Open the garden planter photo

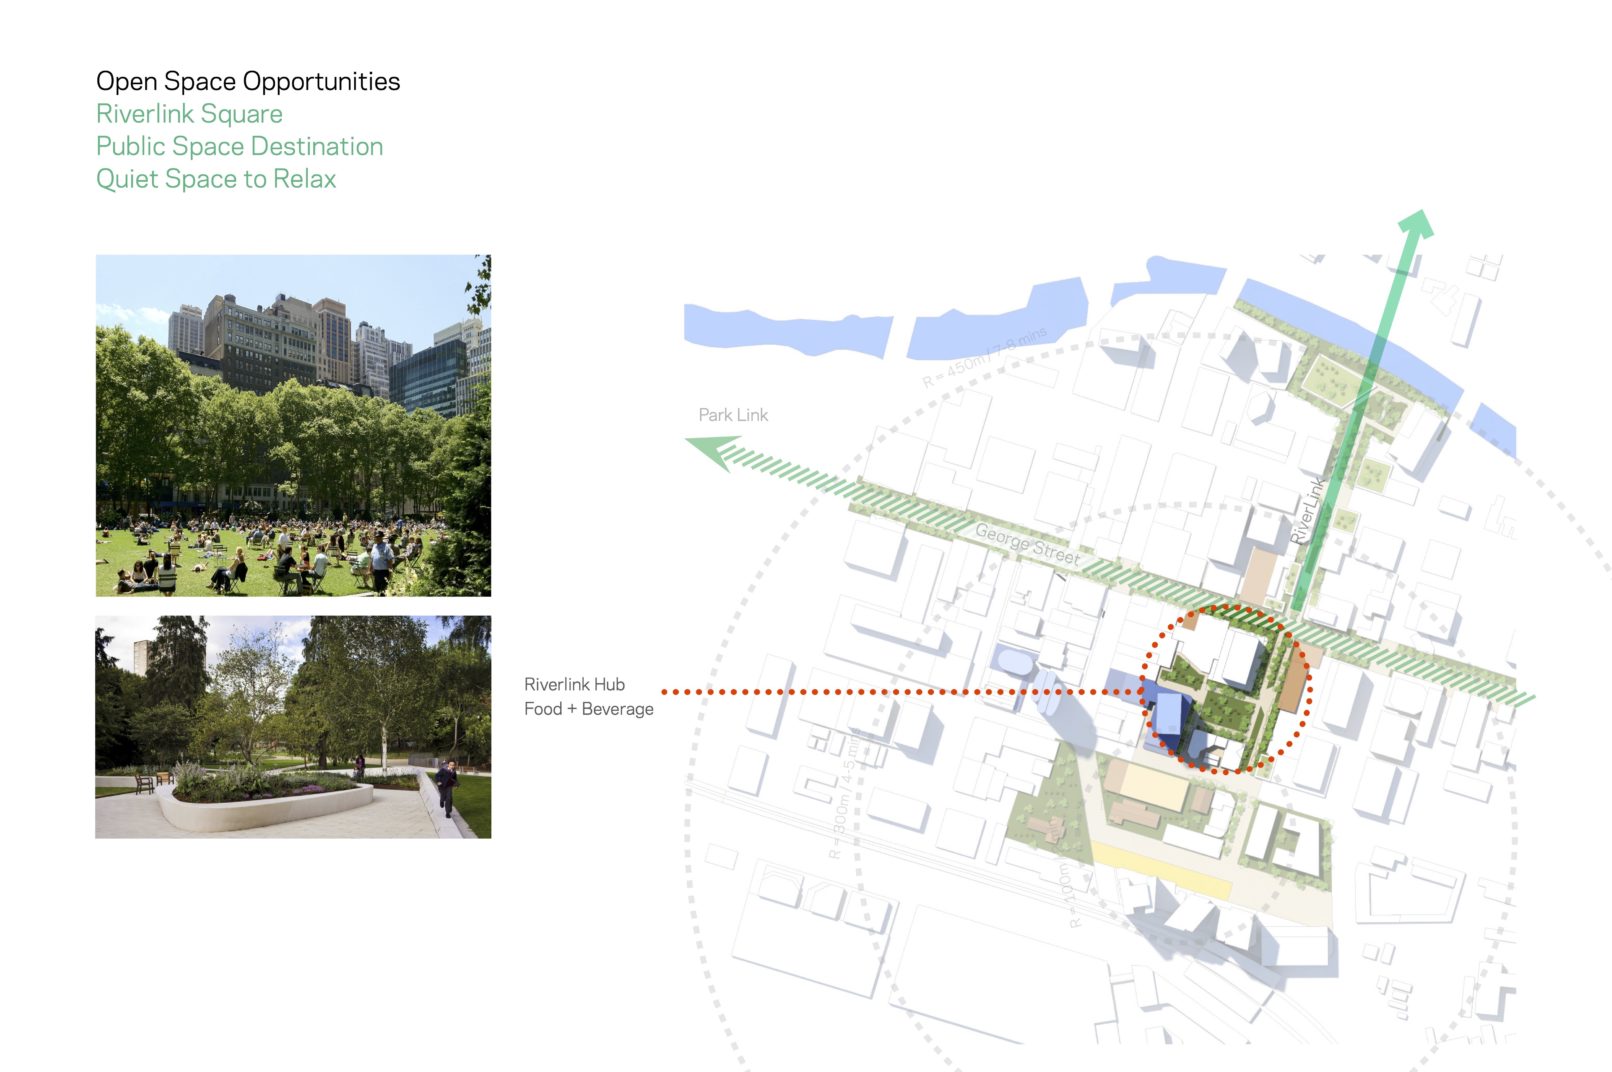point(293,727)
